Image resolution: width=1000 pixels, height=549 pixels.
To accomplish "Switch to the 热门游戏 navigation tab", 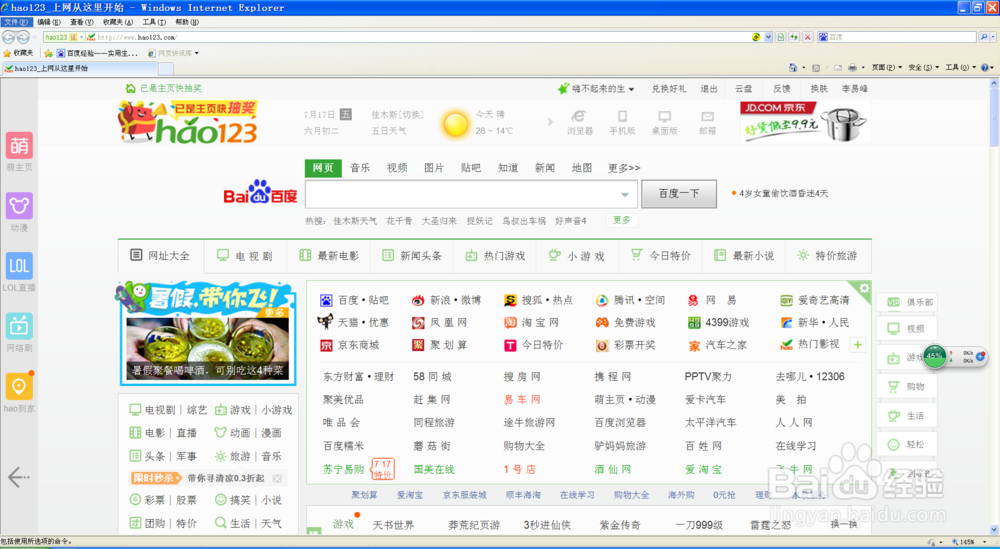I will click(x=494, y=256).
